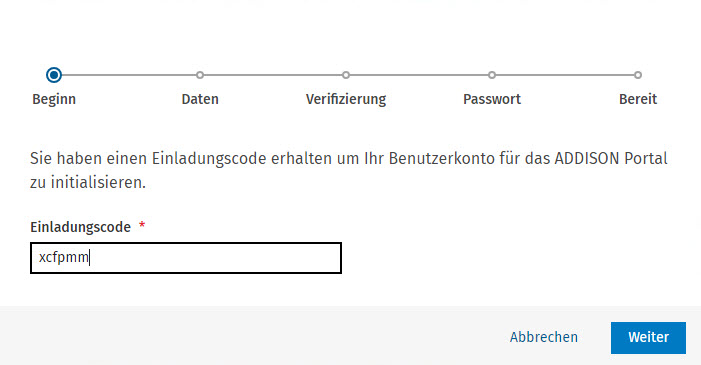Click the Beginn step circle indicator
Image resolution: width=701 pixels, height=365 pixels.
(x=54, y=75)
